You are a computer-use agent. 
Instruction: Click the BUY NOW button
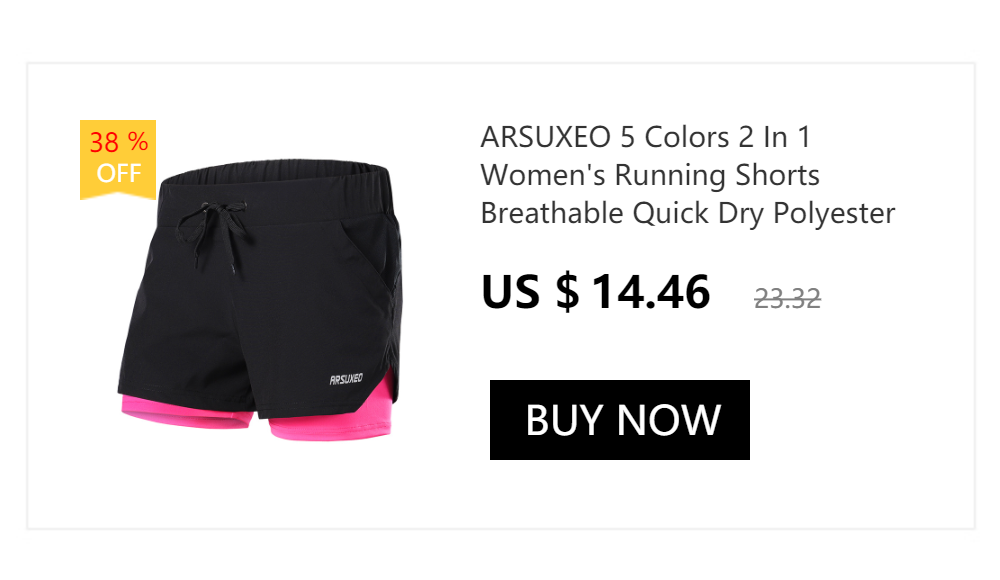coord(619,420)
